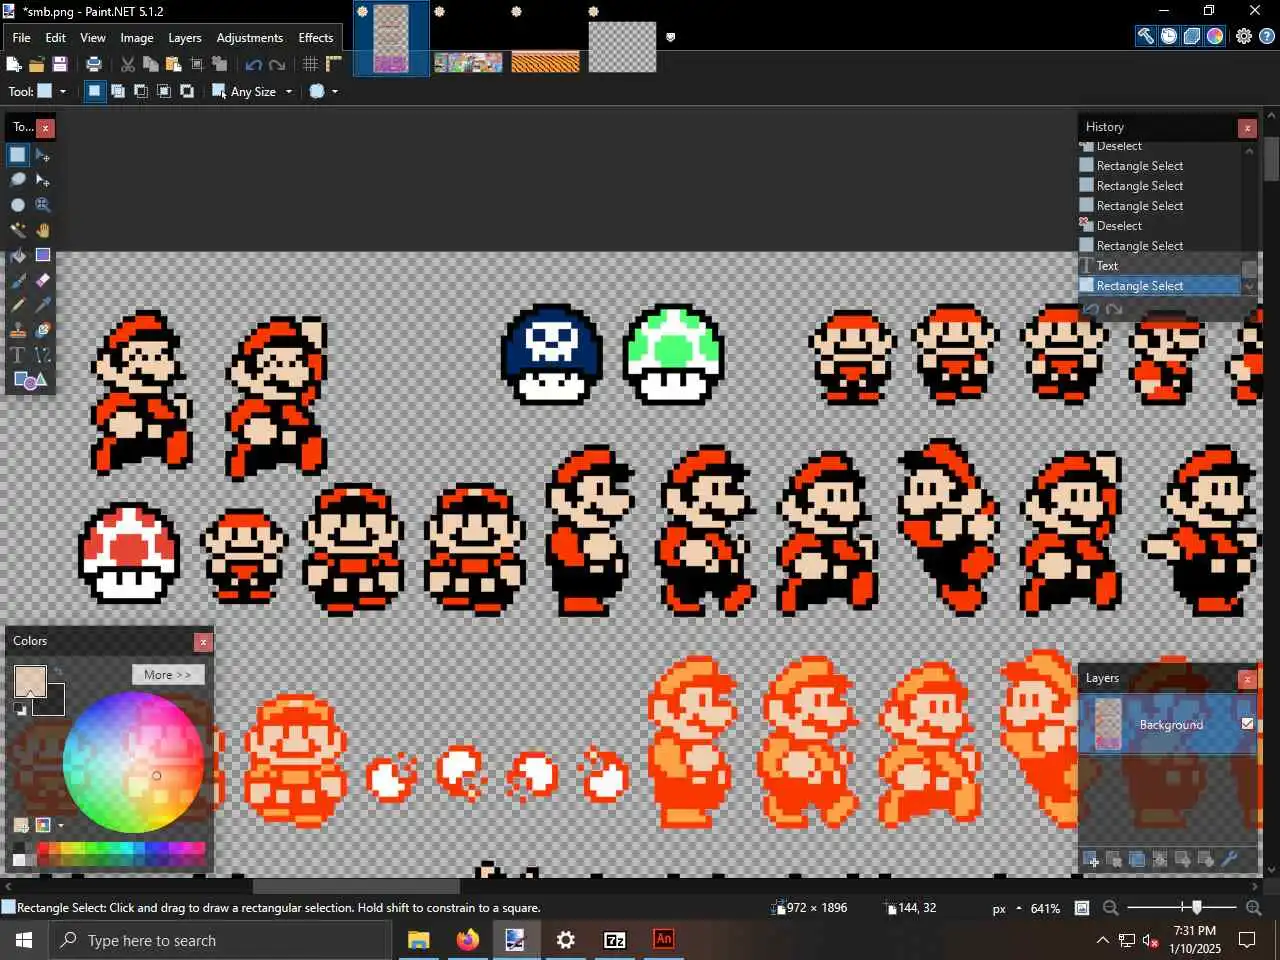The width and height of the screenshot is (1280, 960).
Task: Click the Open file folder icon
Action: point(37,64)
